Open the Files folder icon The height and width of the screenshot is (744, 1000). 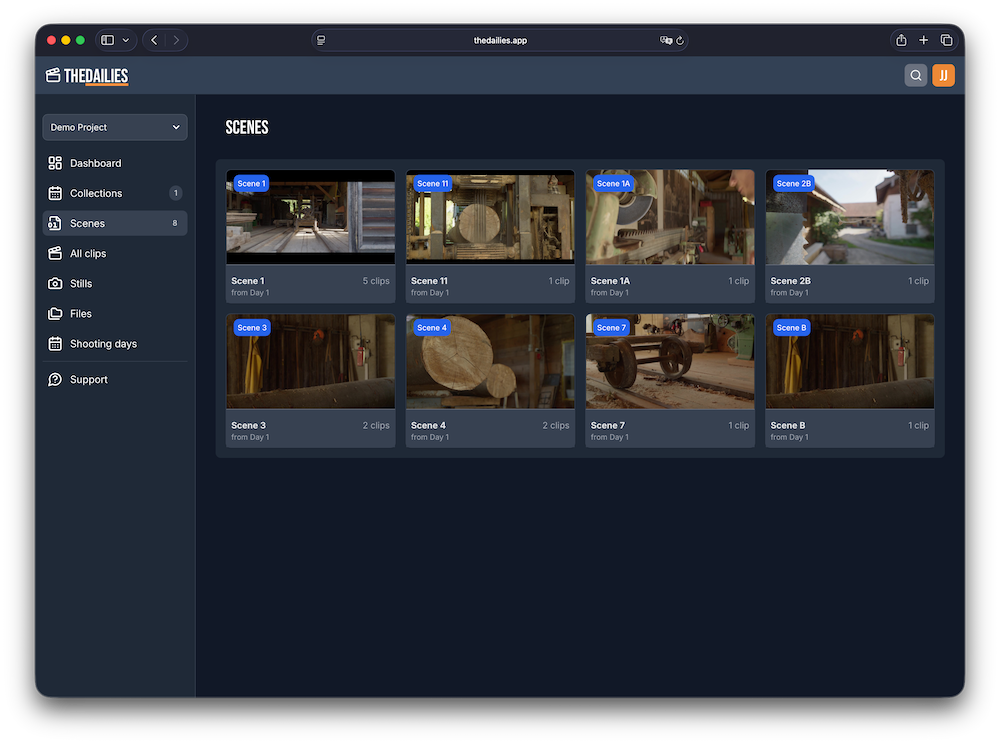pyautogui.click(x=57, y=313)
